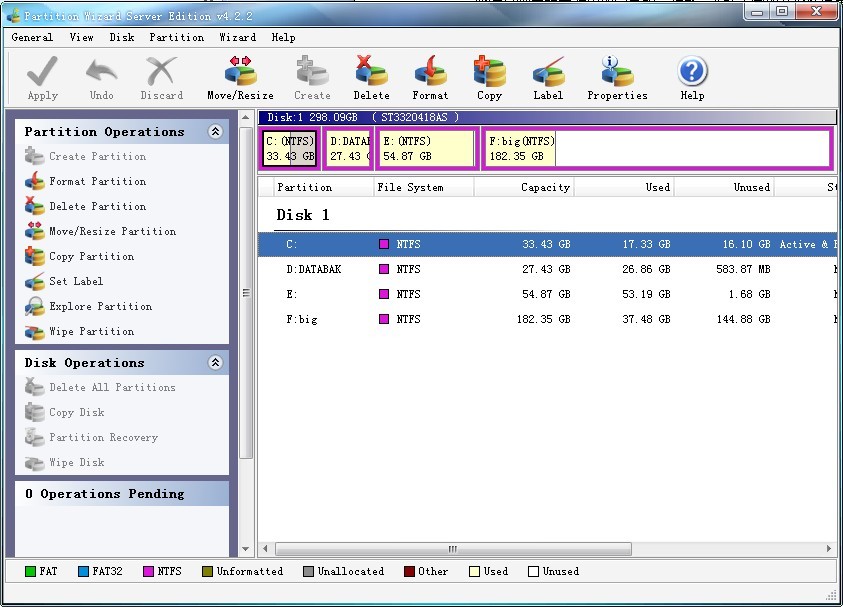Select C: partition block in disk map

pos(290,149)
